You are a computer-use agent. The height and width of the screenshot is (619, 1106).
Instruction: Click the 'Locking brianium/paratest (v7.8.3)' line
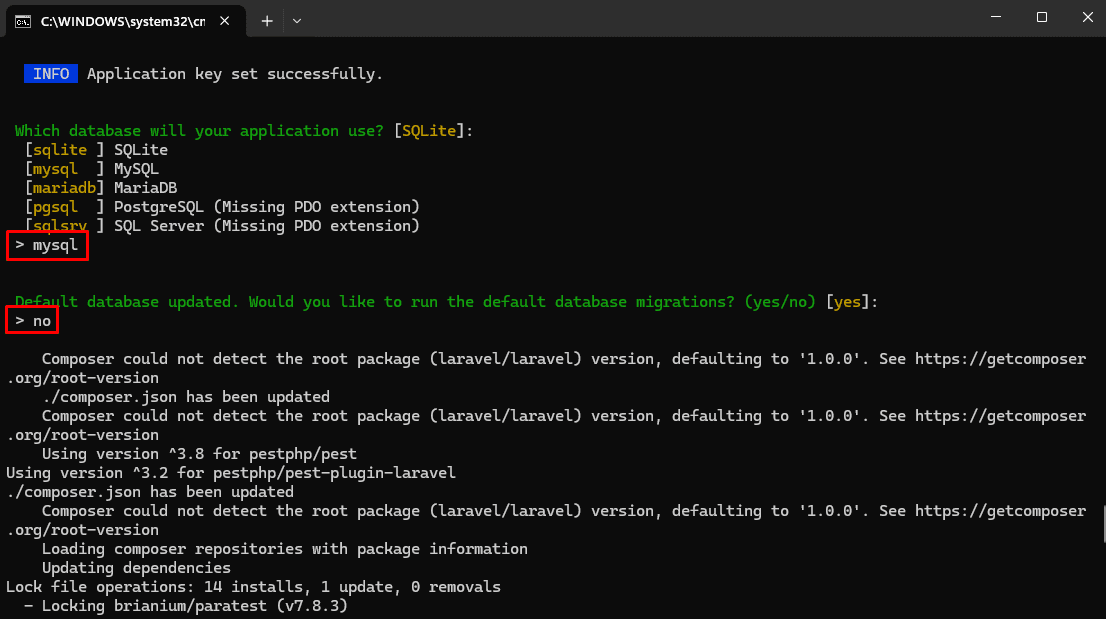coord(185,606)
